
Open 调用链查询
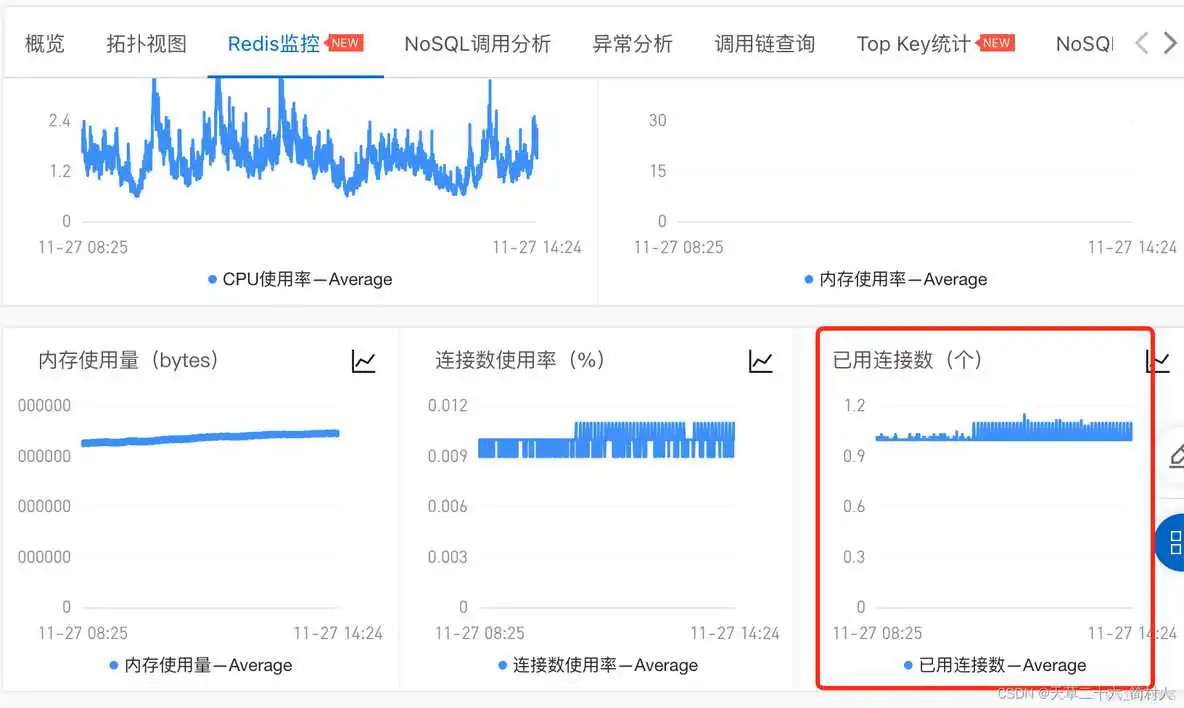[765, 43]
